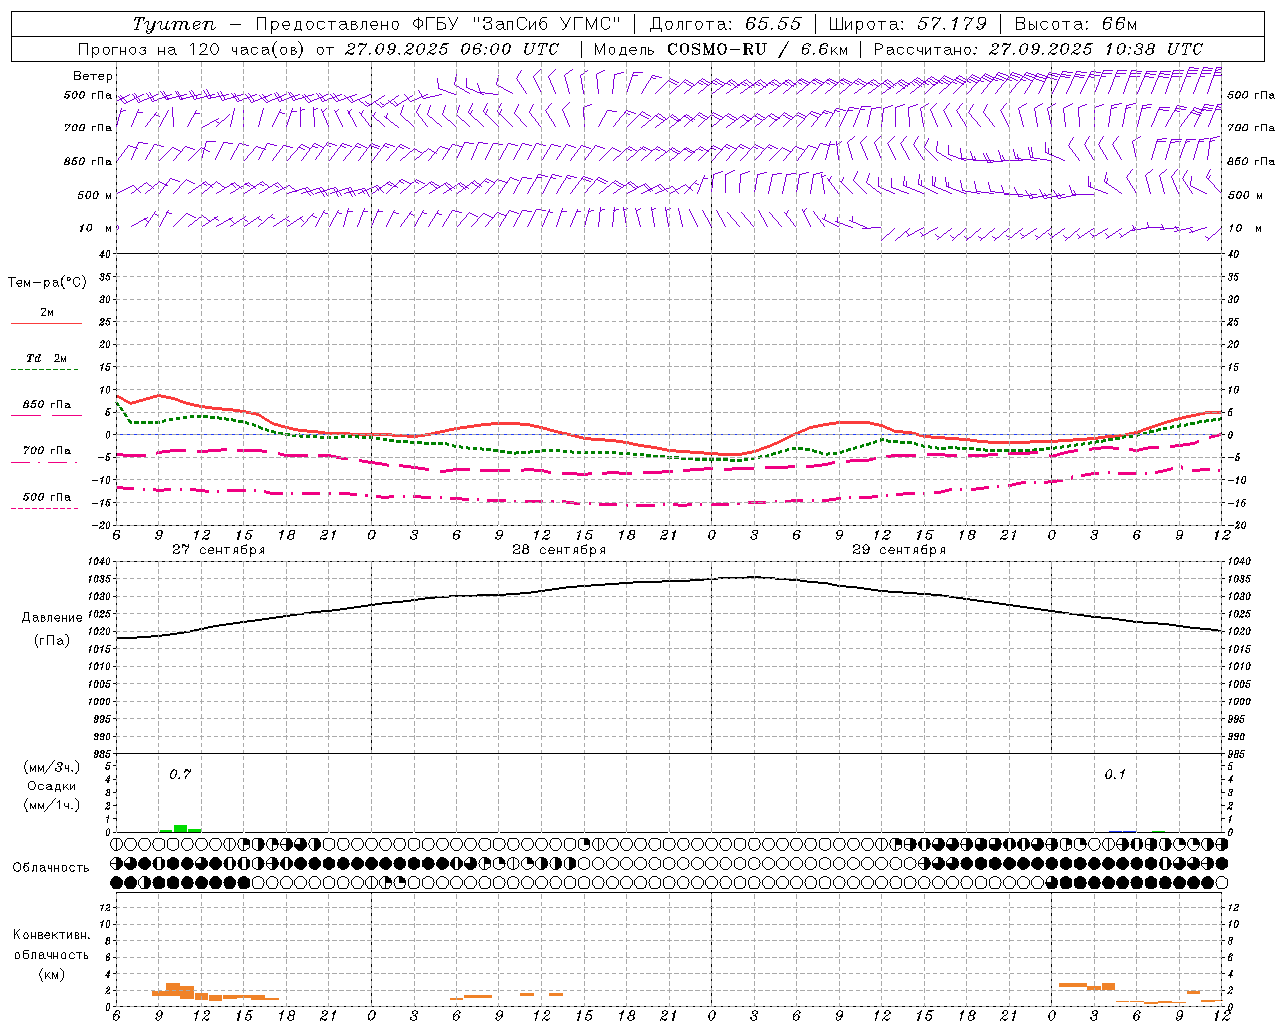This screenshot has height=1024, width=1280.
Task: Click the "(мм/3ч.)" precipitation unit label
Action: [x=52, y=767]
